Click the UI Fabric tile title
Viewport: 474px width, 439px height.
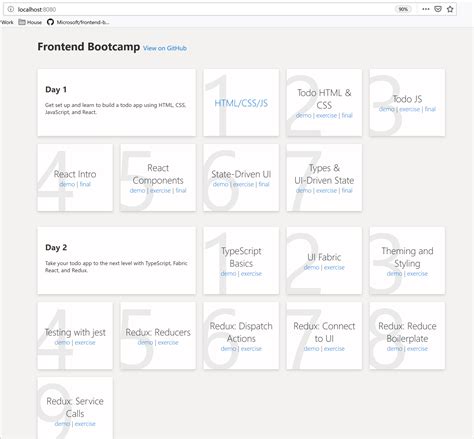[324, 257]
